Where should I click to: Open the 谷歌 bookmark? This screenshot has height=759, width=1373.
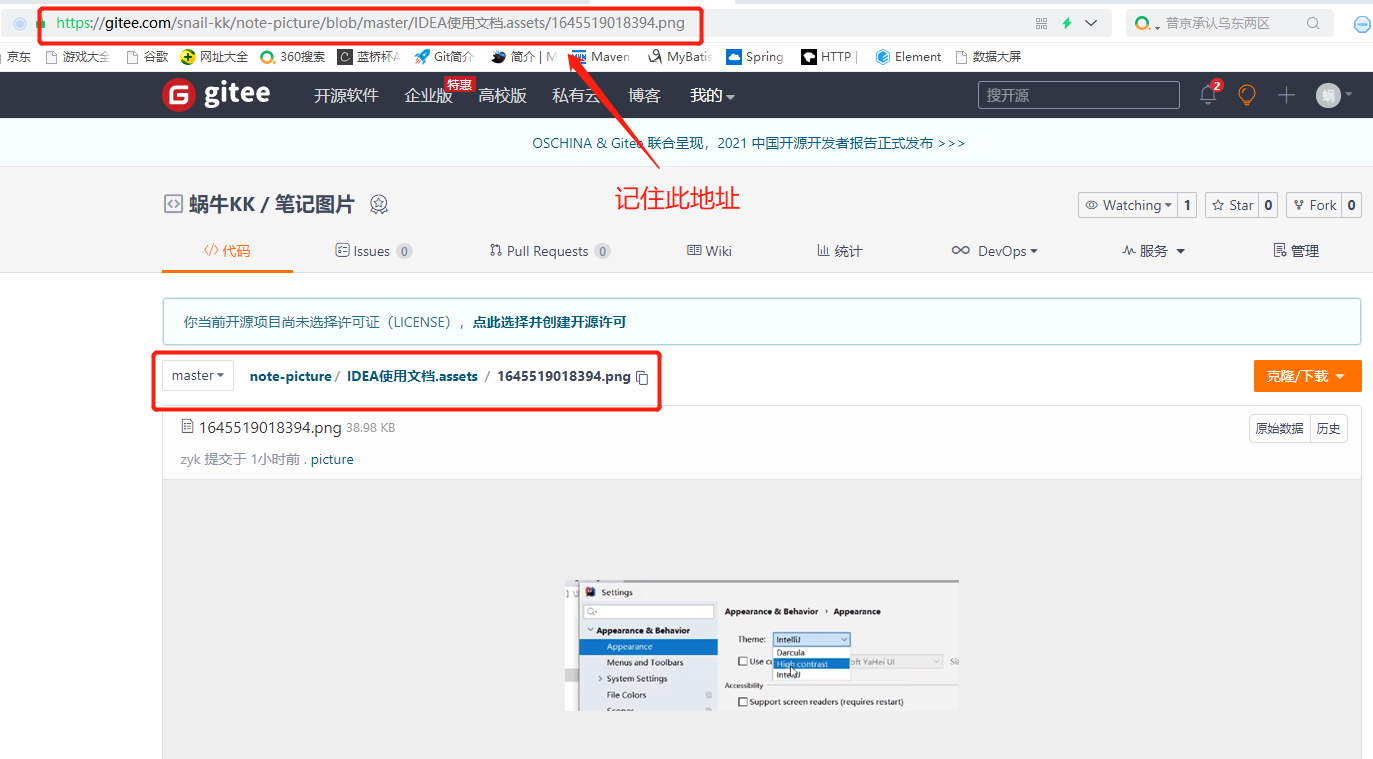tap(147, 57)
